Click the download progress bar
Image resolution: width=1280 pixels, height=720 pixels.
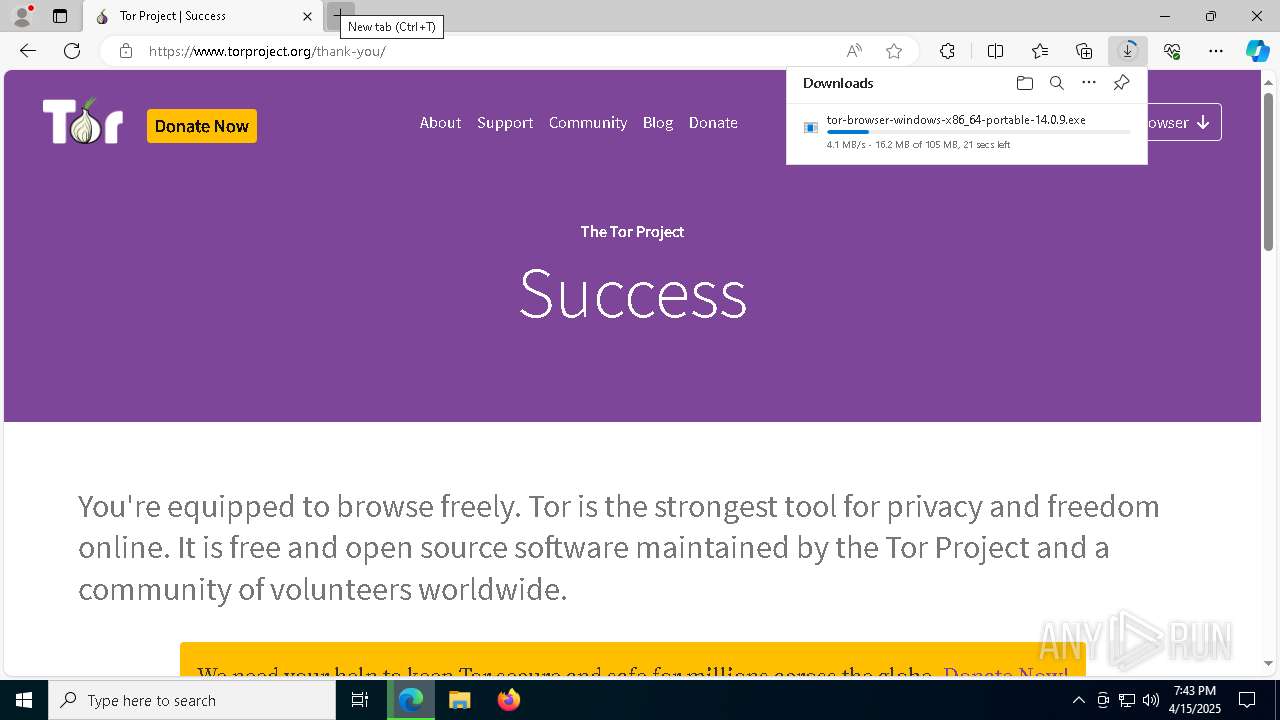(x=978, y=132)
